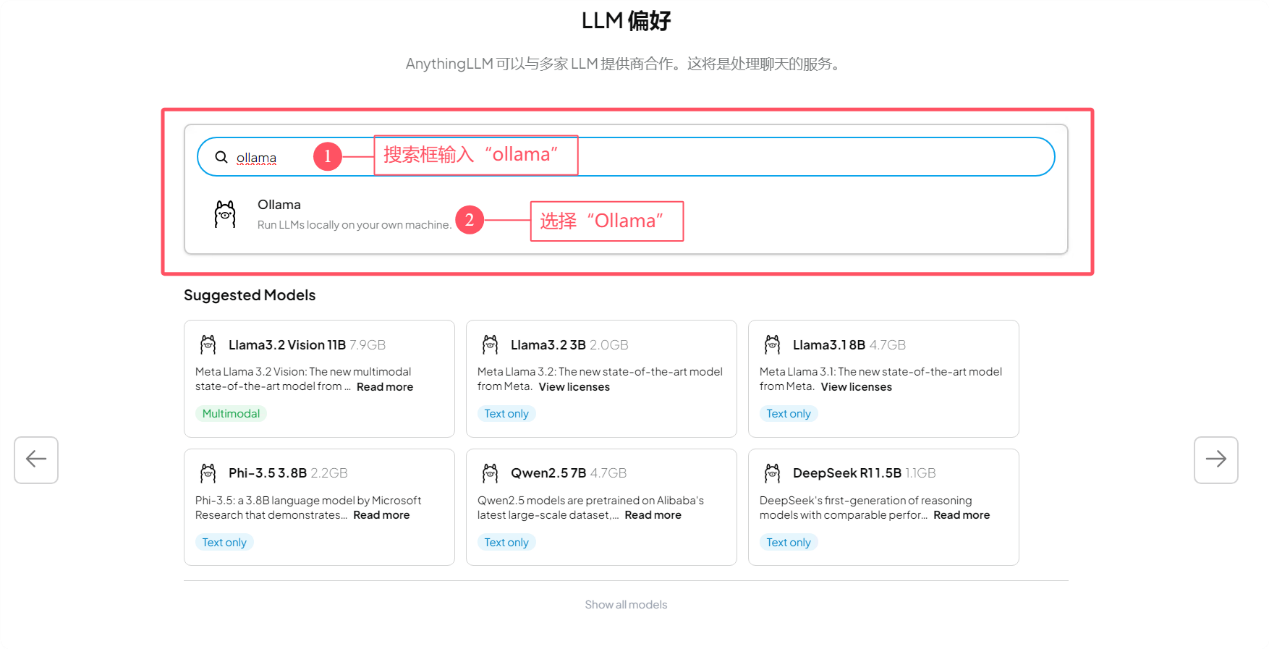Open Read more for Phi-3.5
The height and width of the screenshot is (649, 1269).
click(x=381, y=515)
